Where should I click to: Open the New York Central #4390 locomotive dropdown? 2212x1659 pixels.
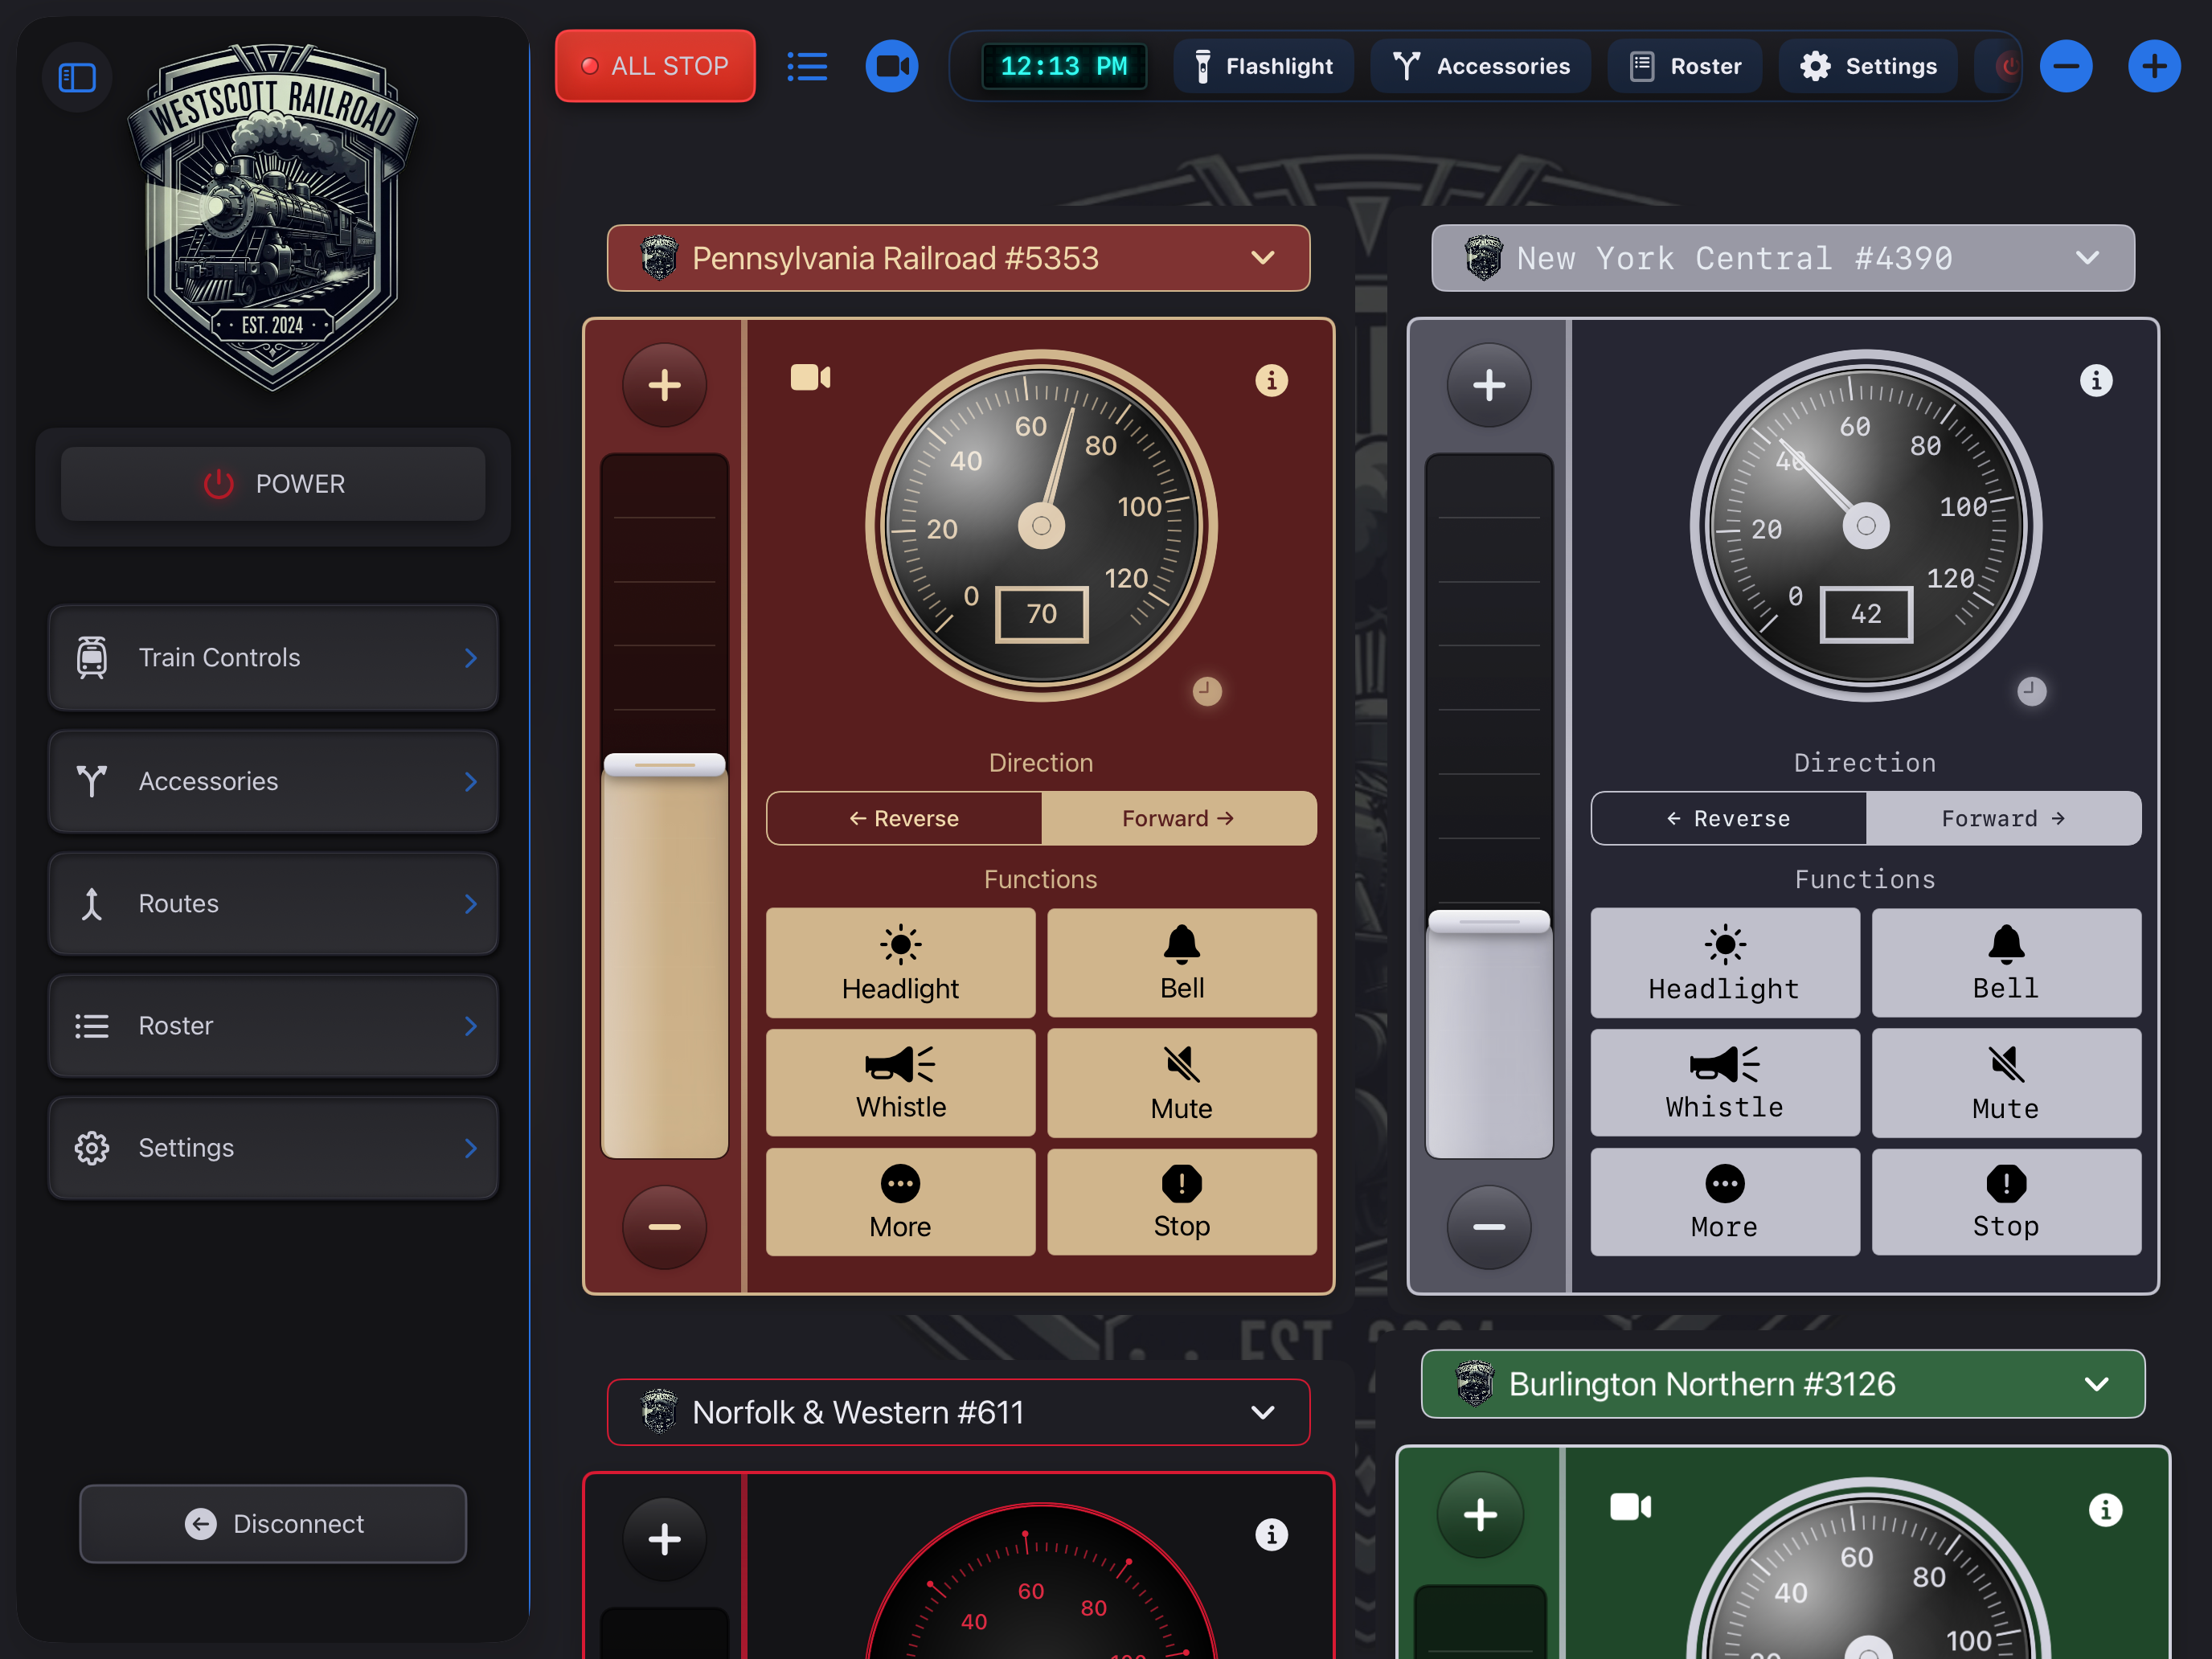[1783, 258]
